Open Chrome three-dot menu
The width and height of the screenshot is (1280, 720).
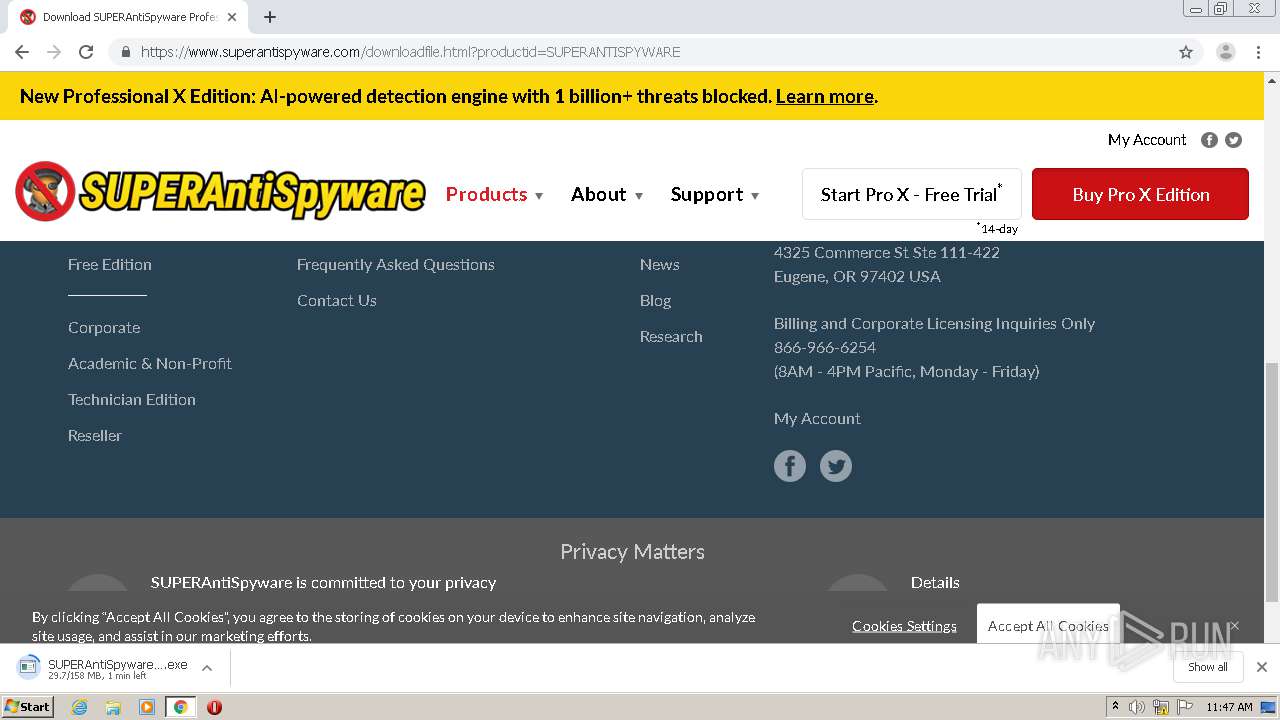point(1258,52)
